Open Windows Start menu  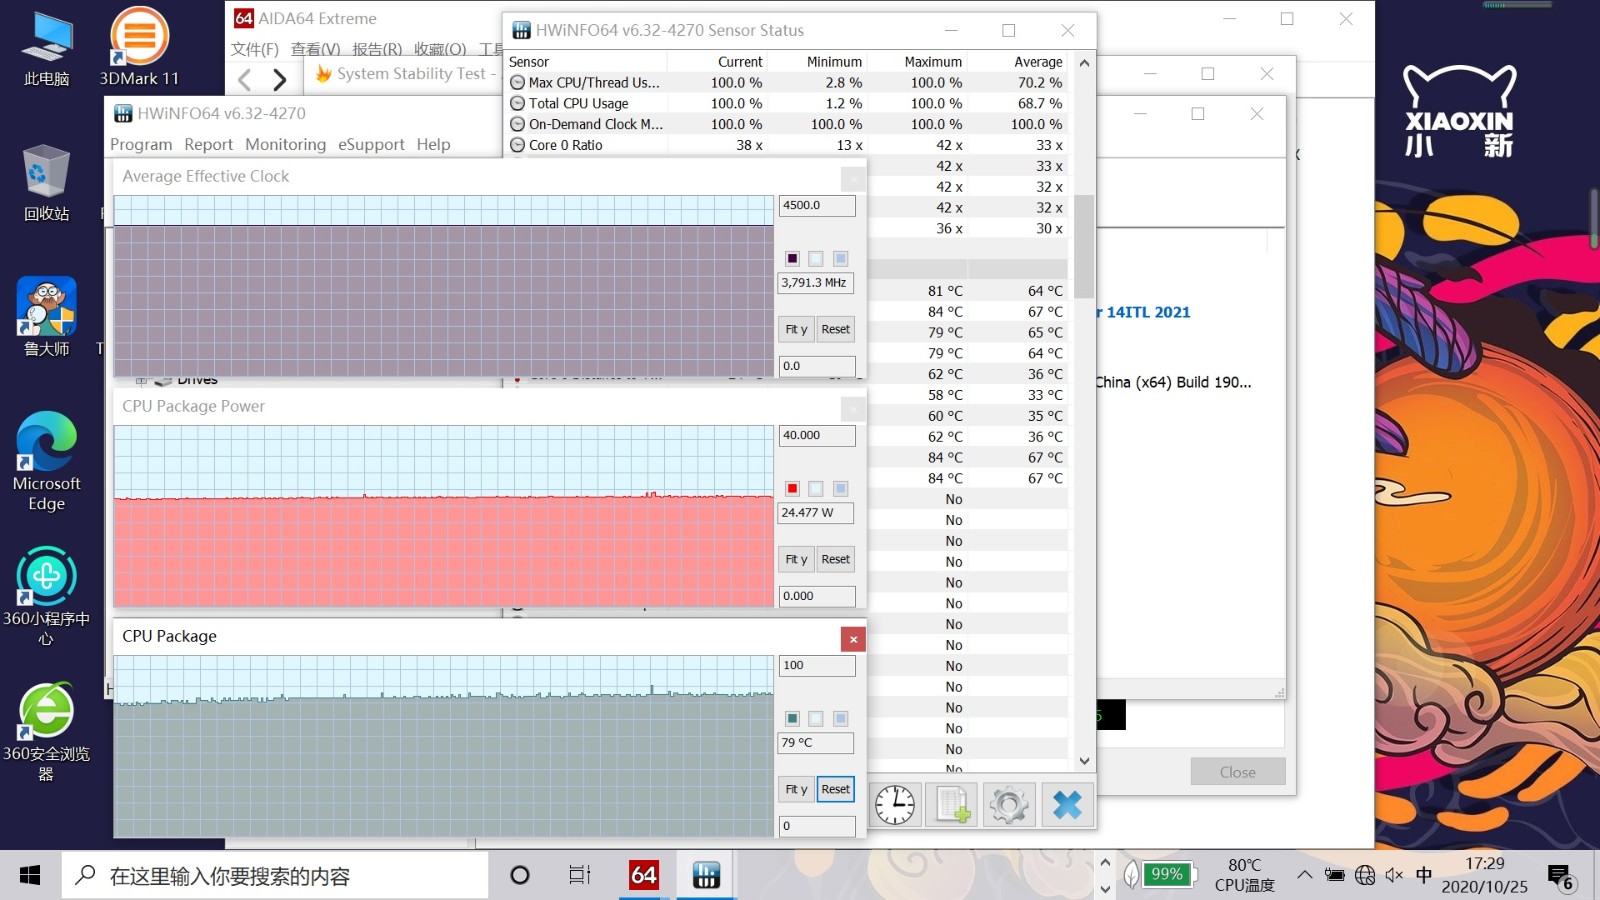coord(30,876)
